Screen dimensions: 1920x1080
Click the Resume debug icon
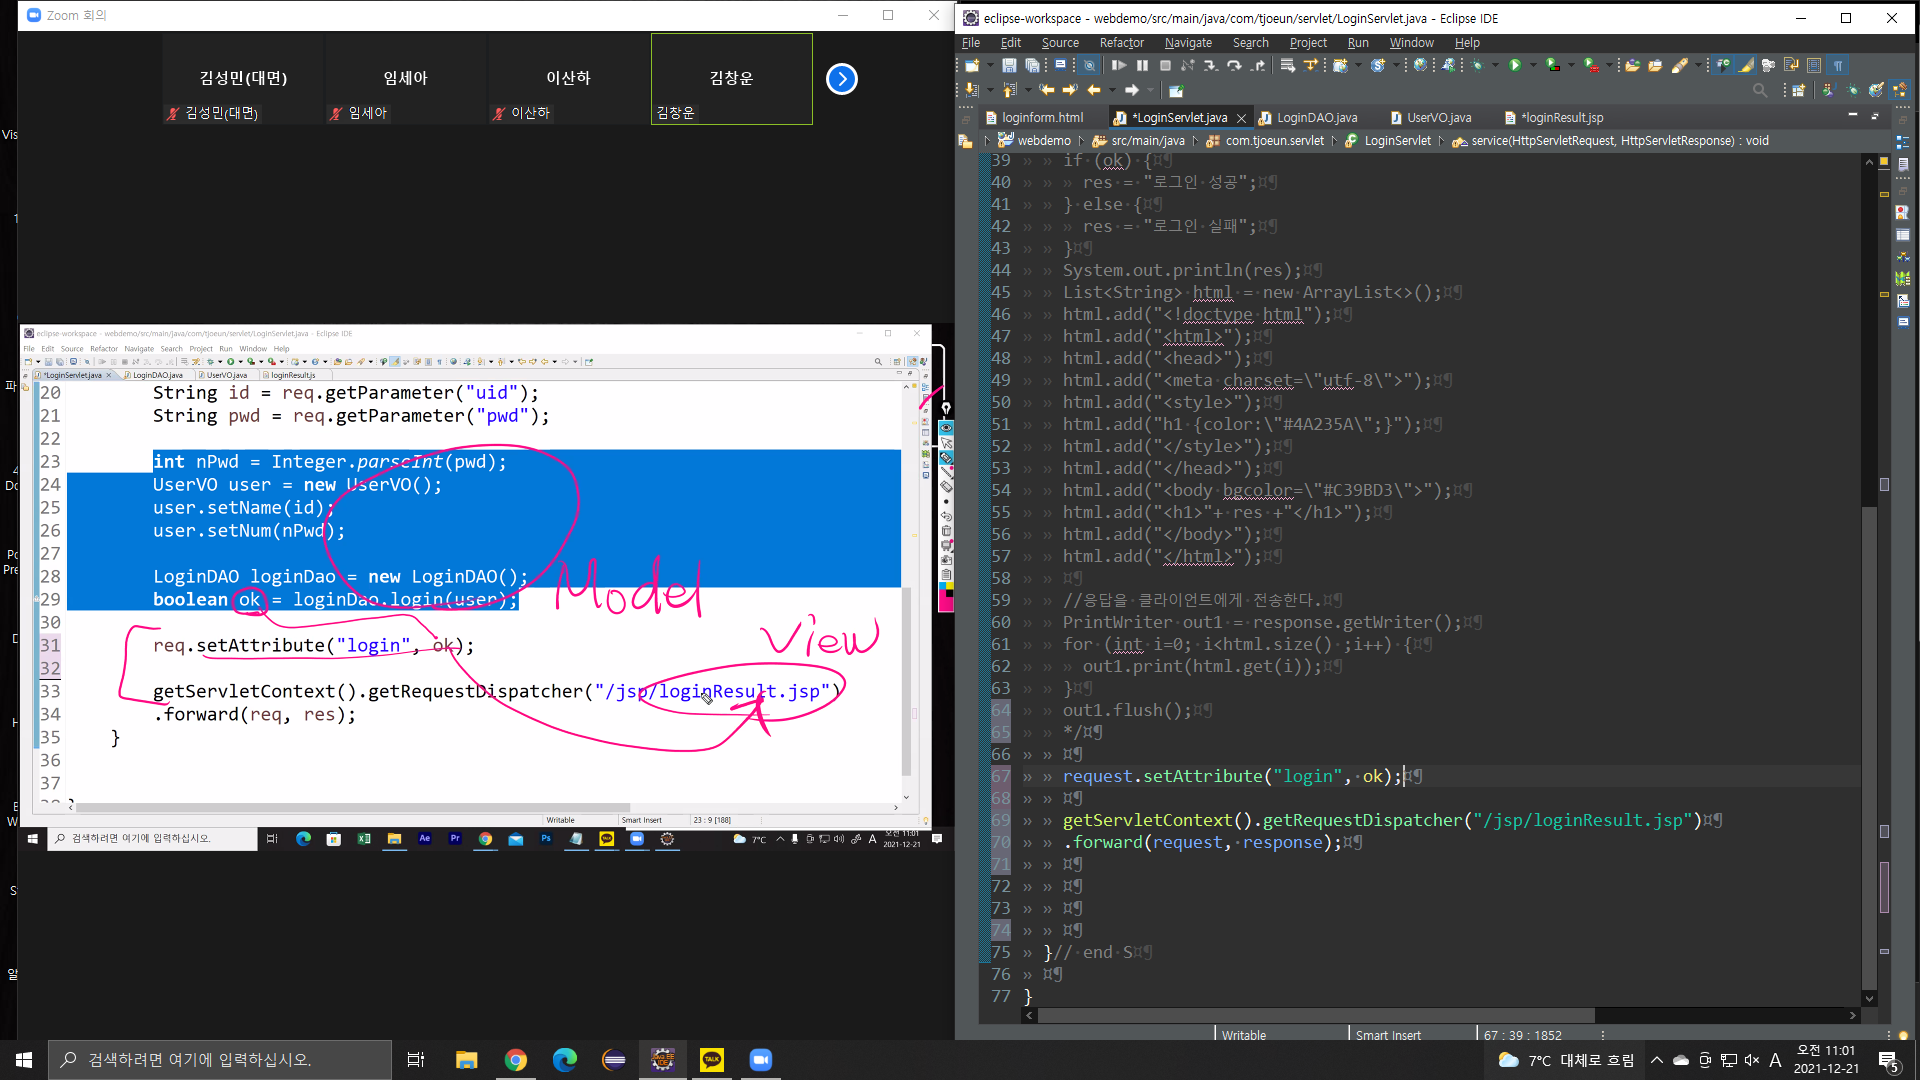[1119, 65]
